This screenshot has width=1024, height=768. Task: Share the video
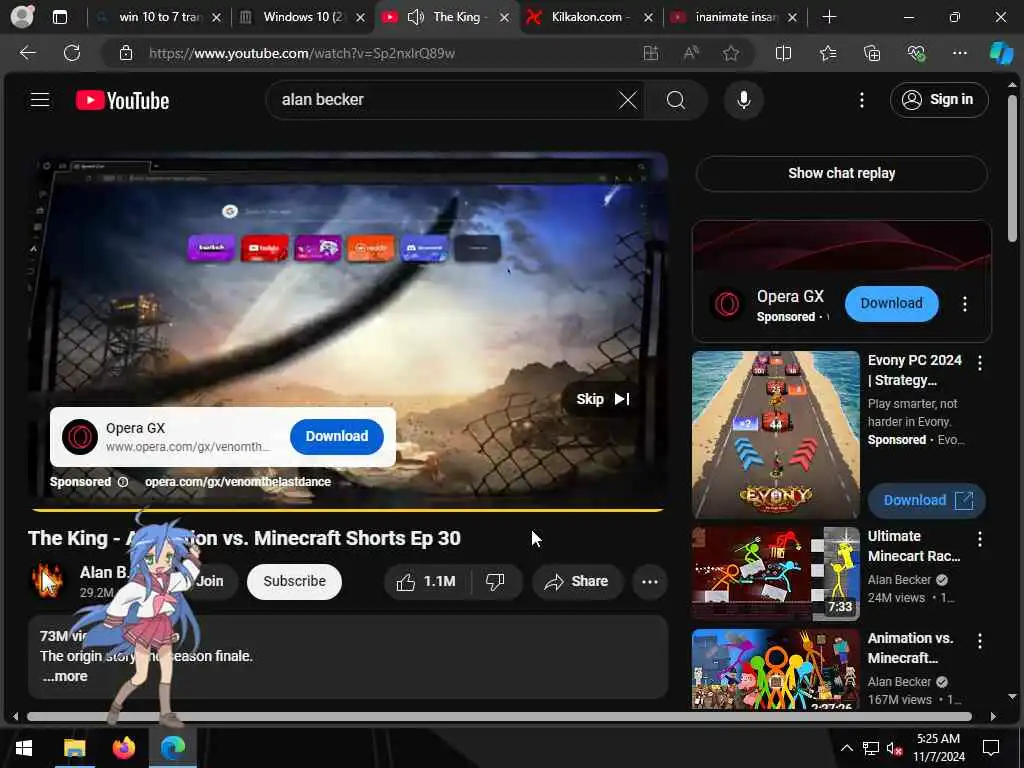tap(577, 582)
